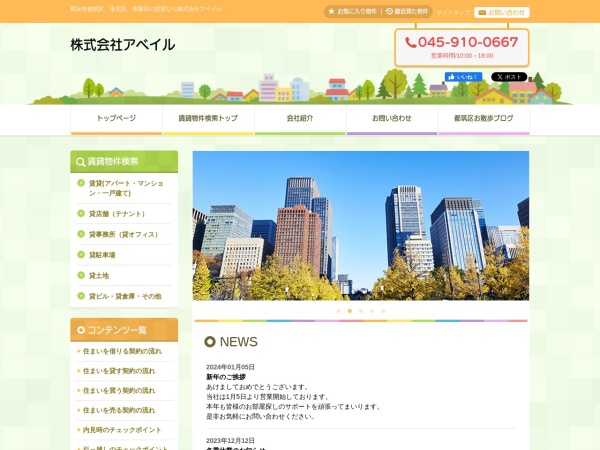Click the green bullet beside 貸駐車場
Viewport: 600px width, 450px height.
(x=81, y=254)
